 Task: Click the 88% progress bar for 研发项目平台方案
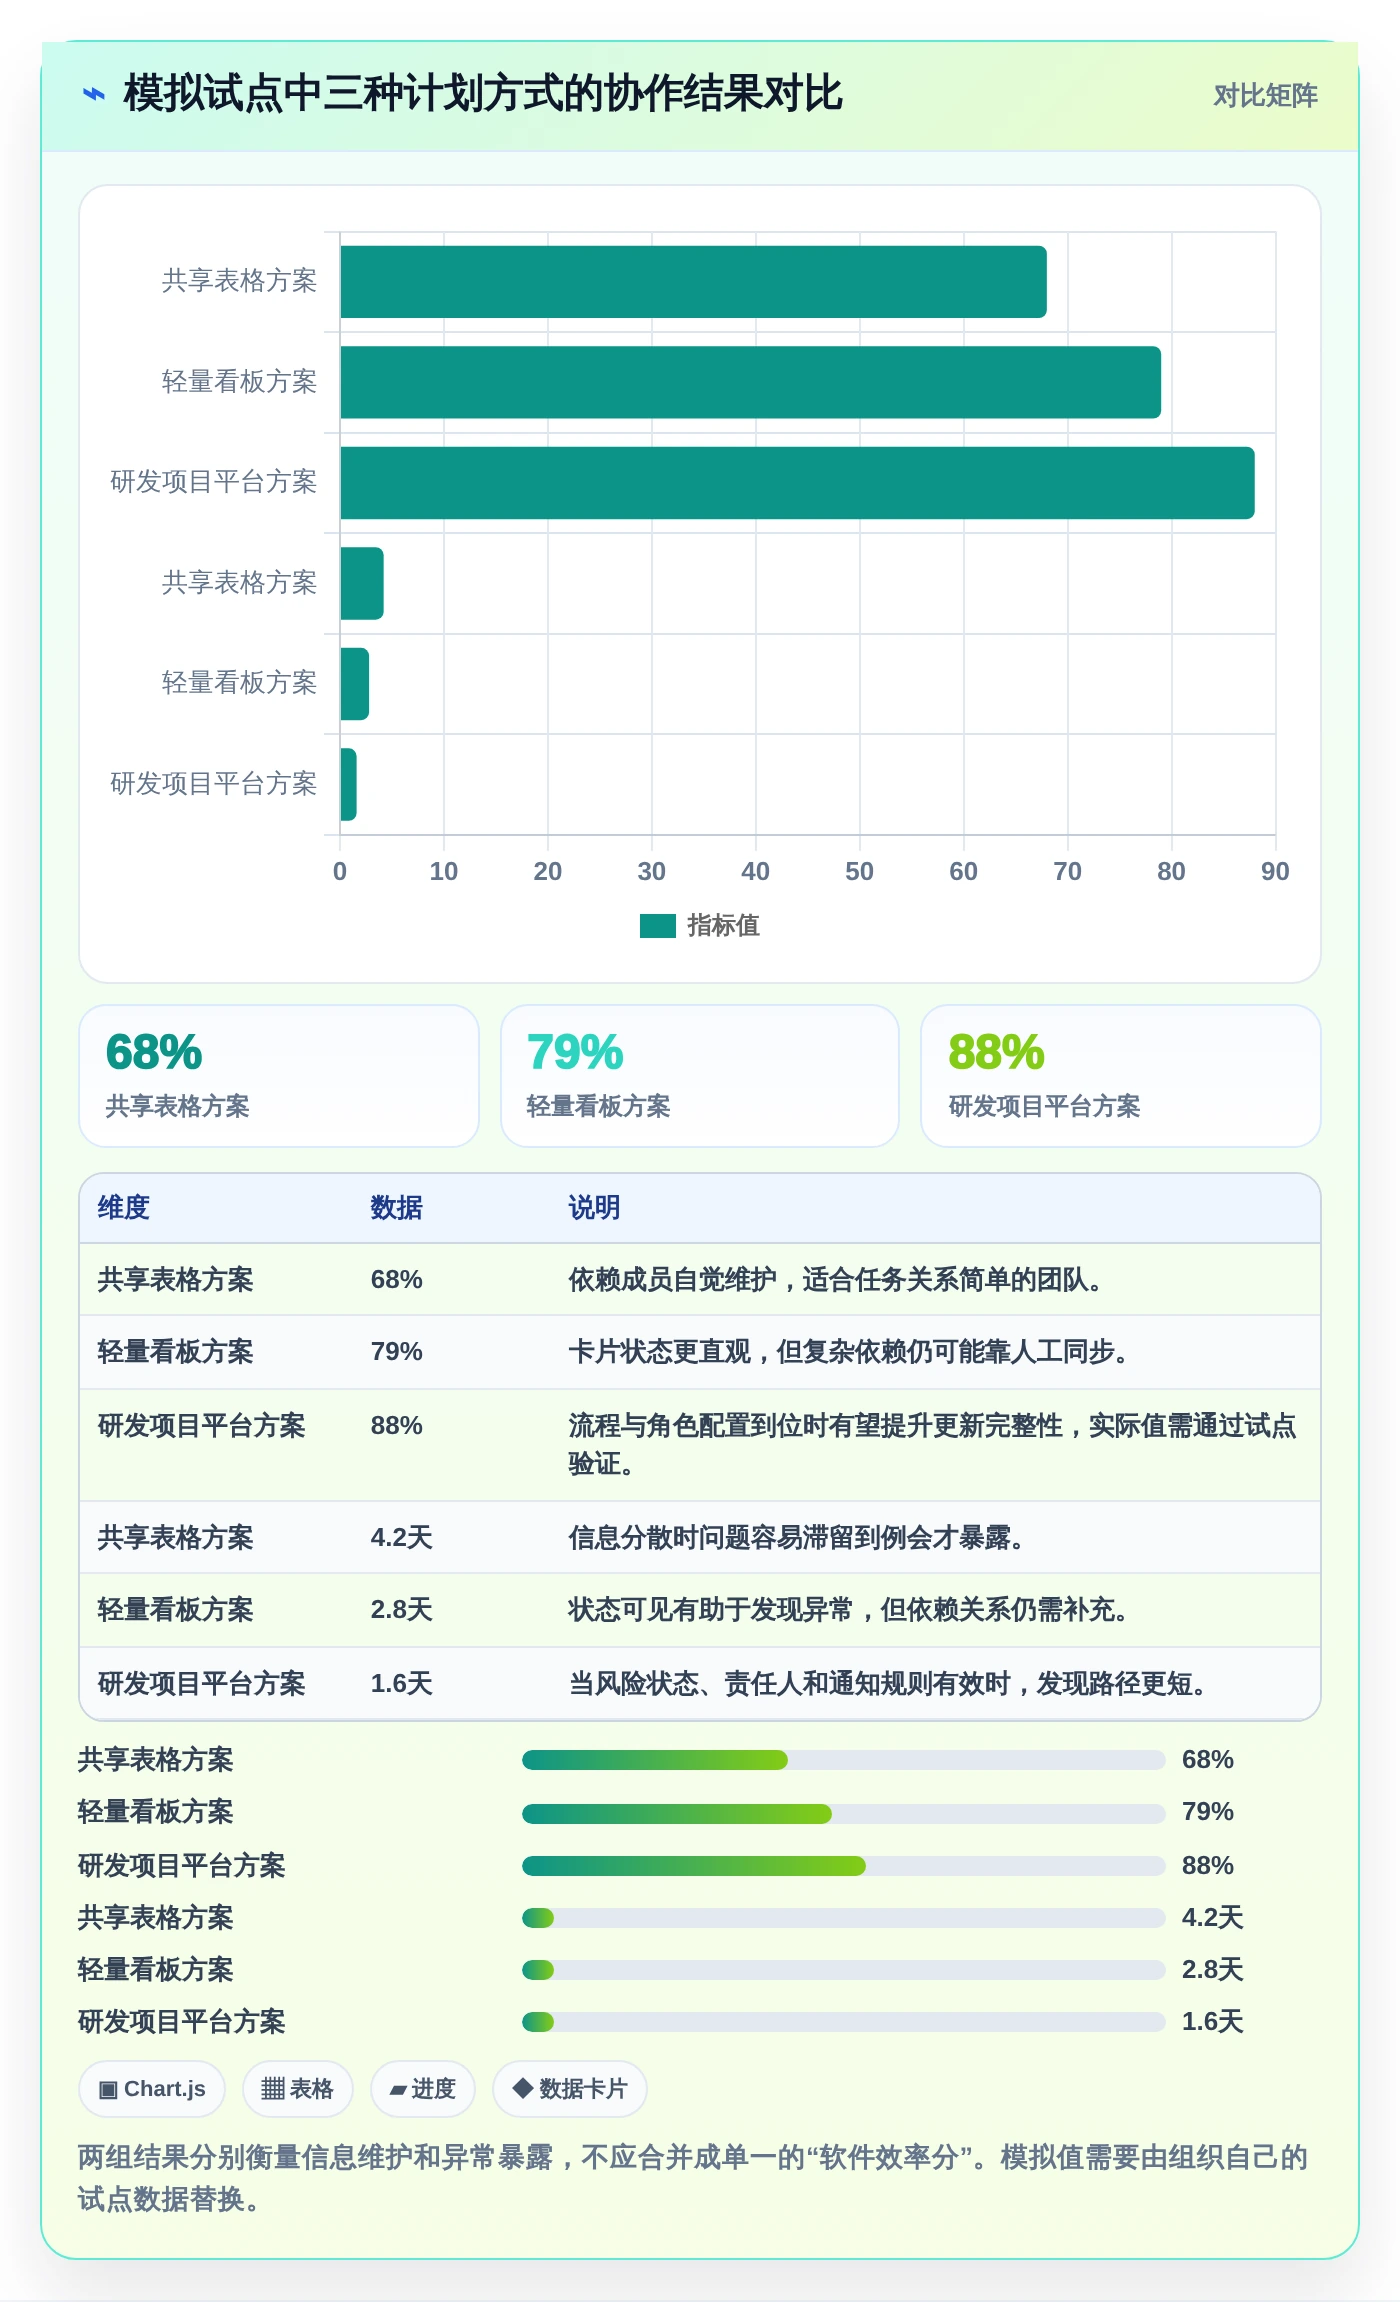tap(843, 1865)
